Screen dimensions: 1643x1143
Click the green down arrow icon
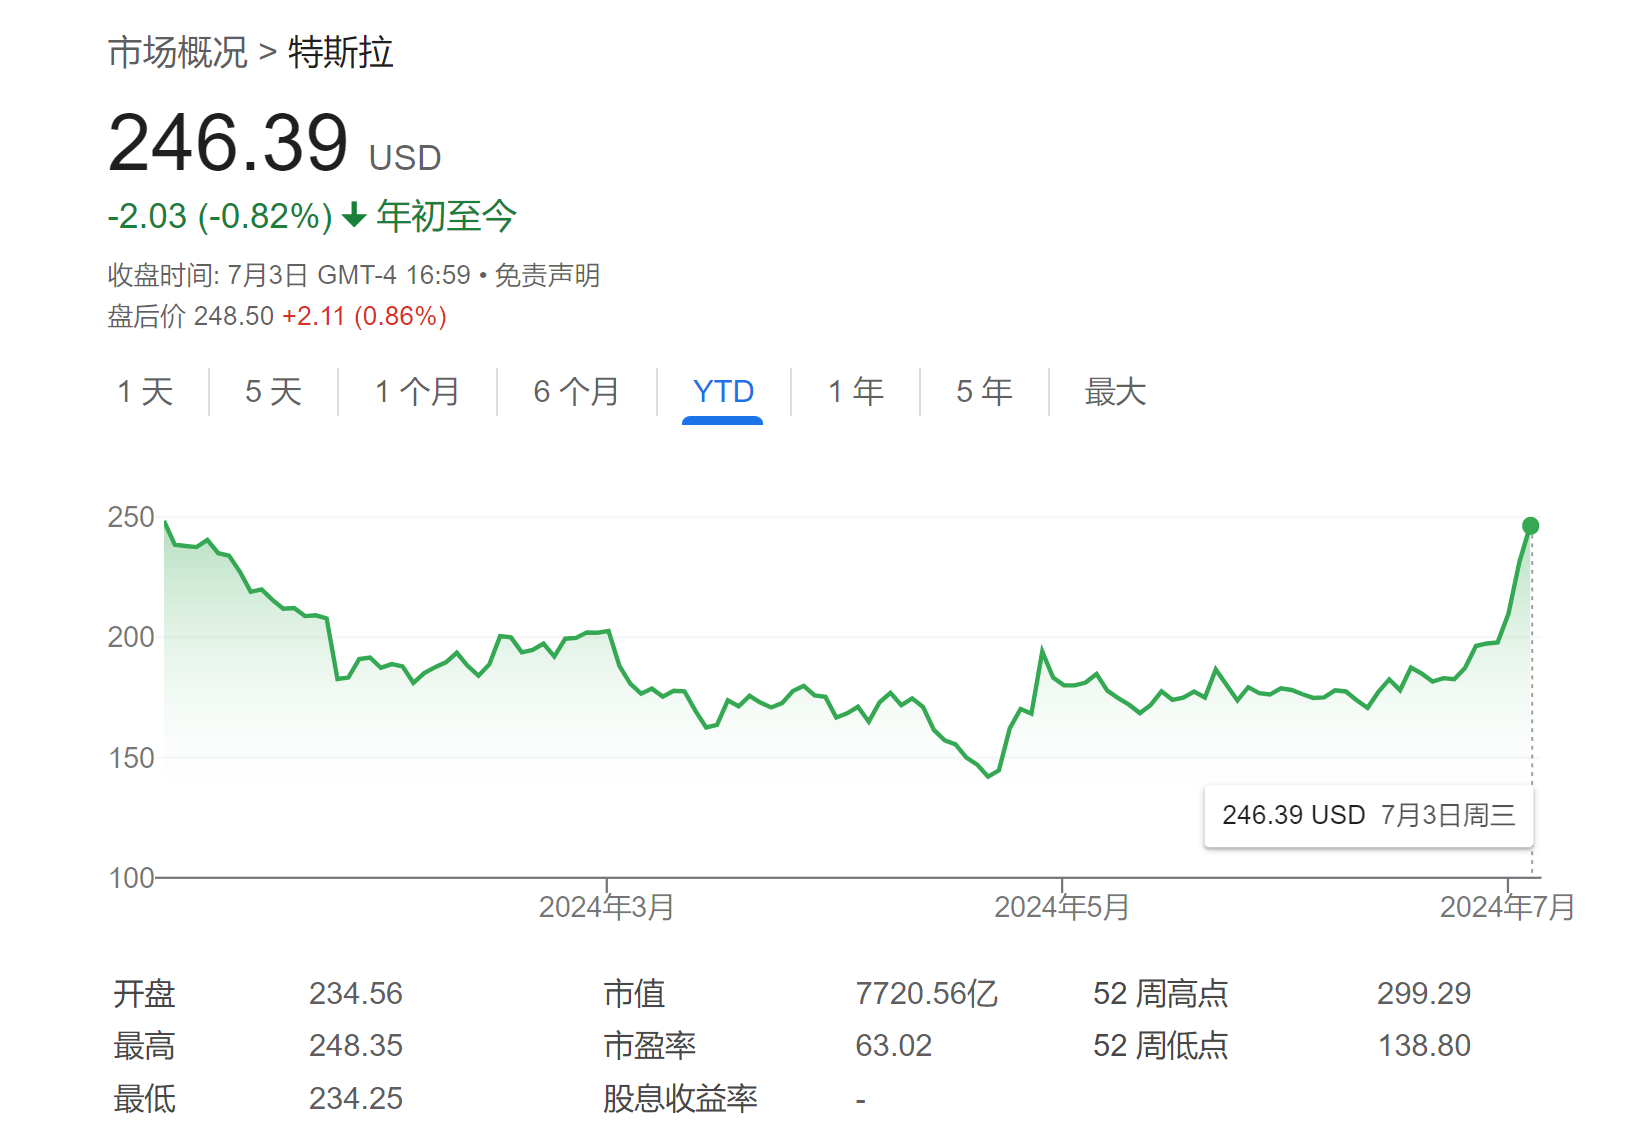coord(354,215)
